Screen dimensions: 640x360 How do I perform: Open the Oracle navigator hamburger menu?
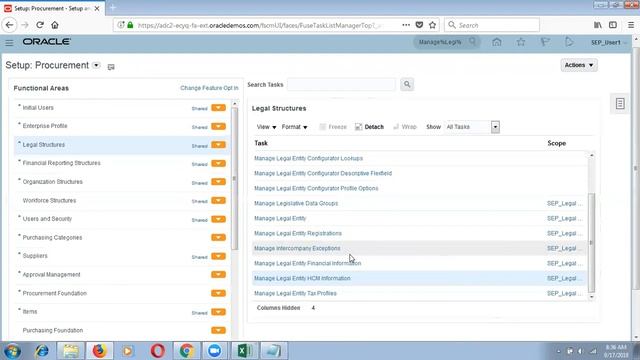point(9,42)
